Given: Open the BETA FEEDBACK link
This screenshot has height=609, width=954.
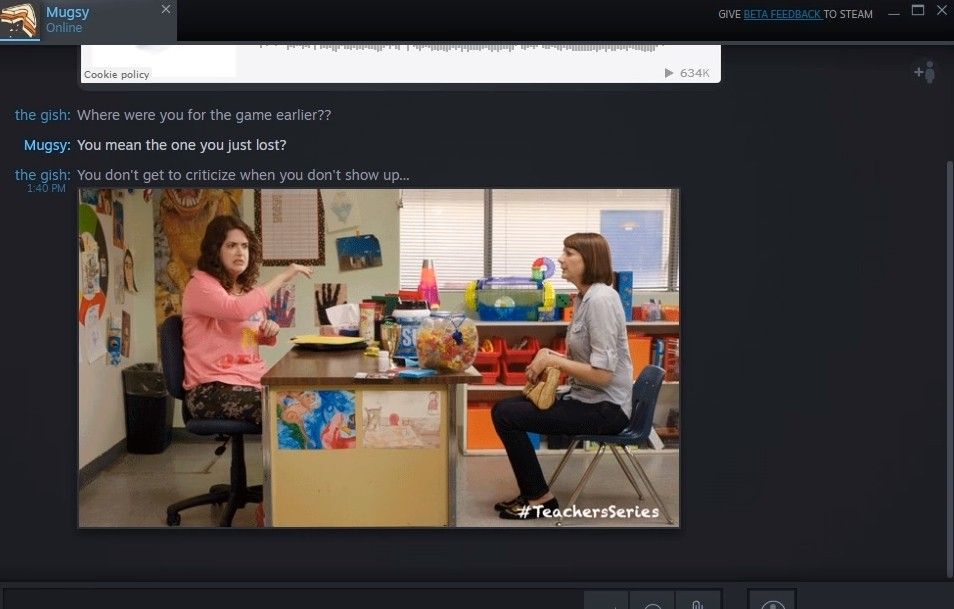Looking at the screenshot, I should point(782,14).
